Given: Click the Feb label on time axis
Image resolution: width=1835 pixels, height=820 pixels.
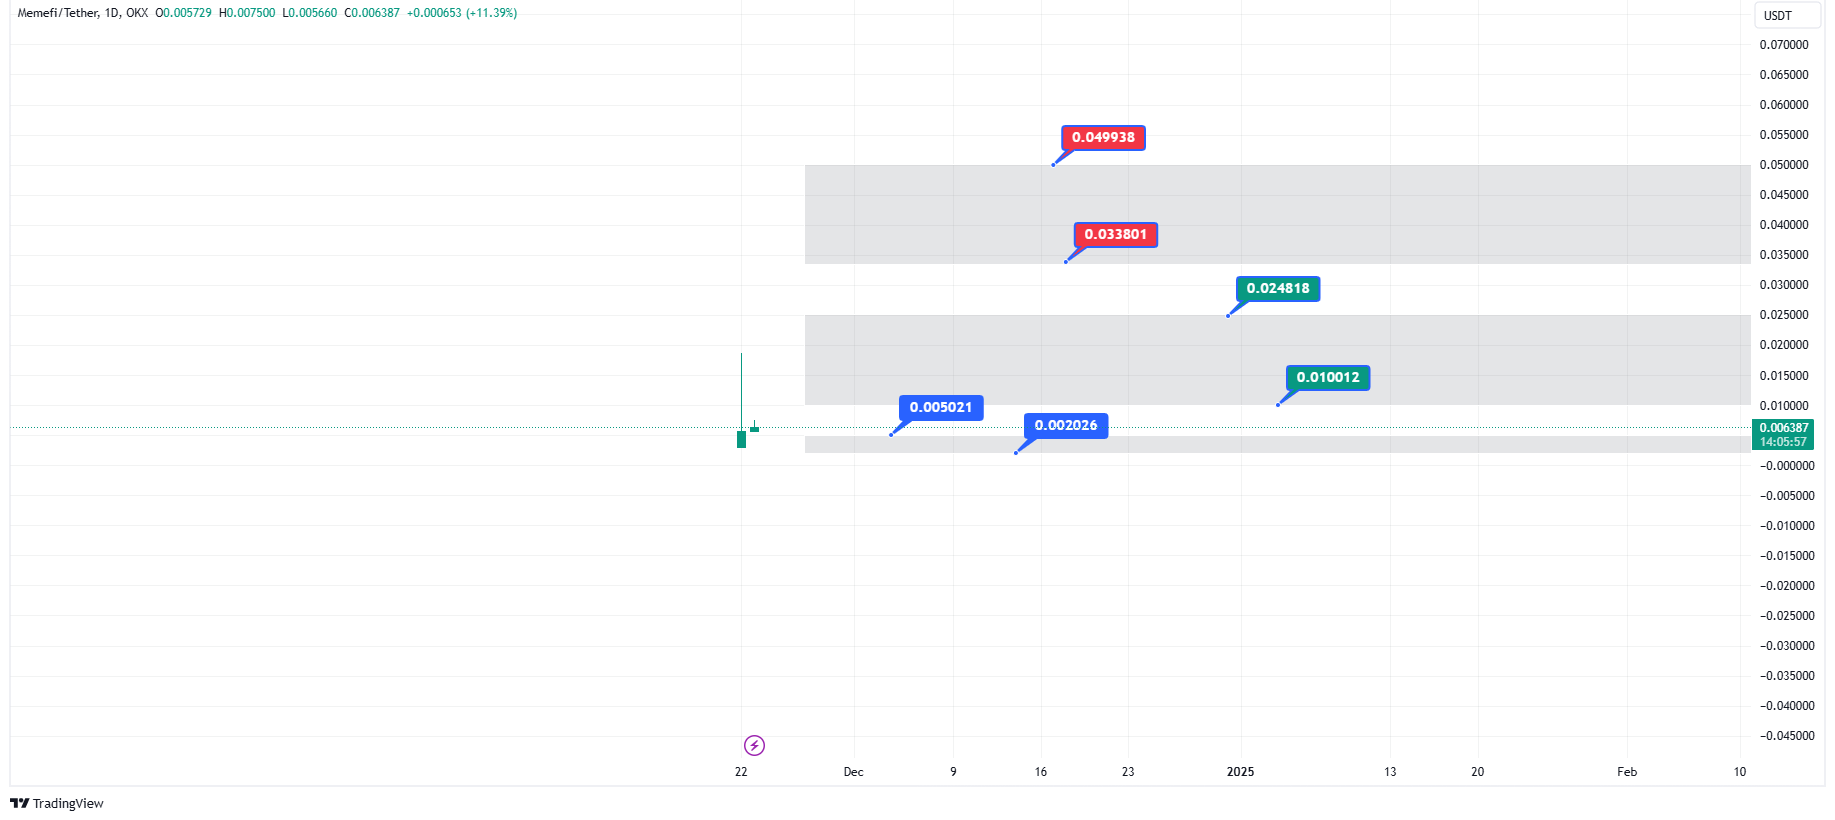Looking at the screenshot, I should (1627, 772).
